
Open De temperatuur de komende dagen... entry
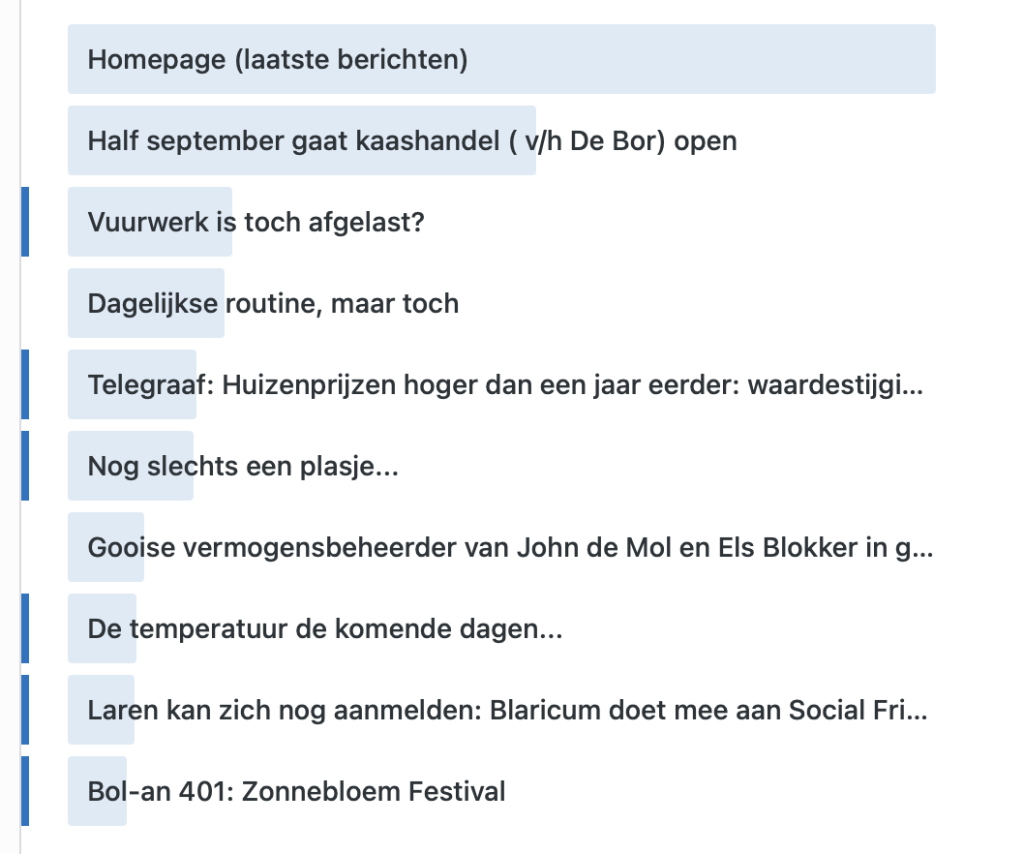point(325,629)
